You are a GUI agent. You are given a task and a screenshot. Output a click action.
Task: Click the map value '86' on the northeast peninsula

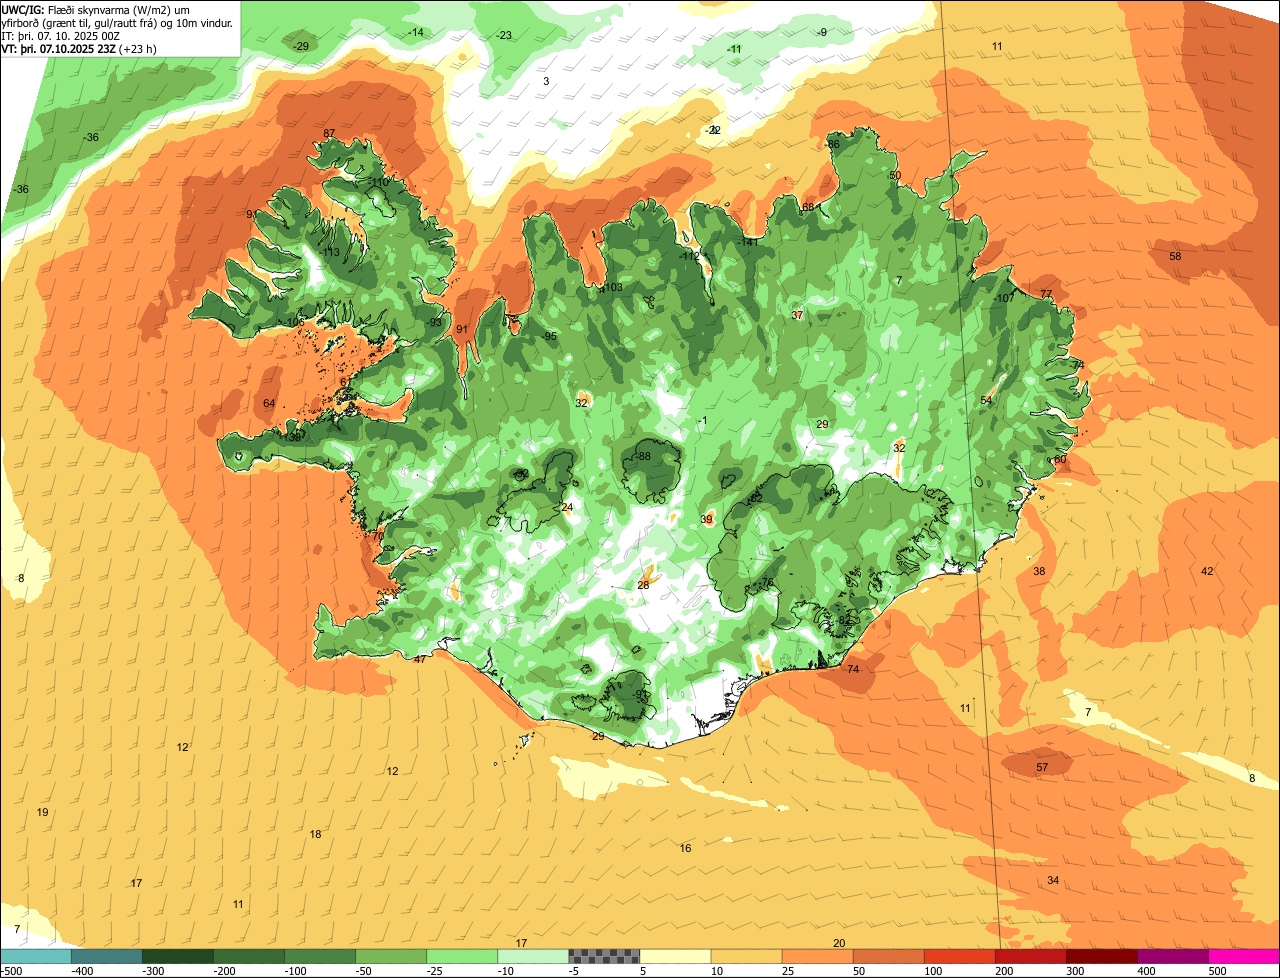click(x=833, y=144)
